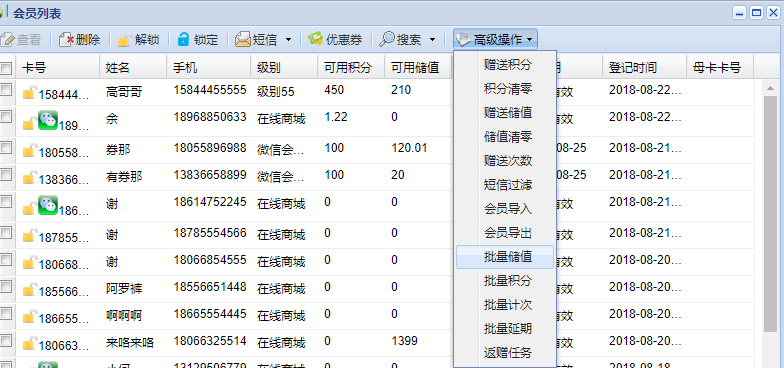
Task: Click the 高级操作 toolbar icon
Action: [464, 40]
